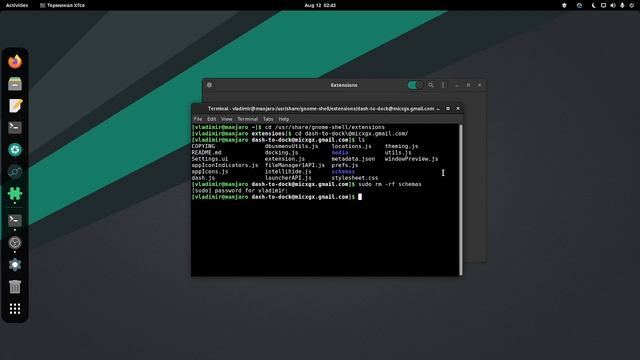The height and width of the screenshot is (360, 640).
Task: Open the dark orbit-shaped dock icon
Action: point(15,172)
